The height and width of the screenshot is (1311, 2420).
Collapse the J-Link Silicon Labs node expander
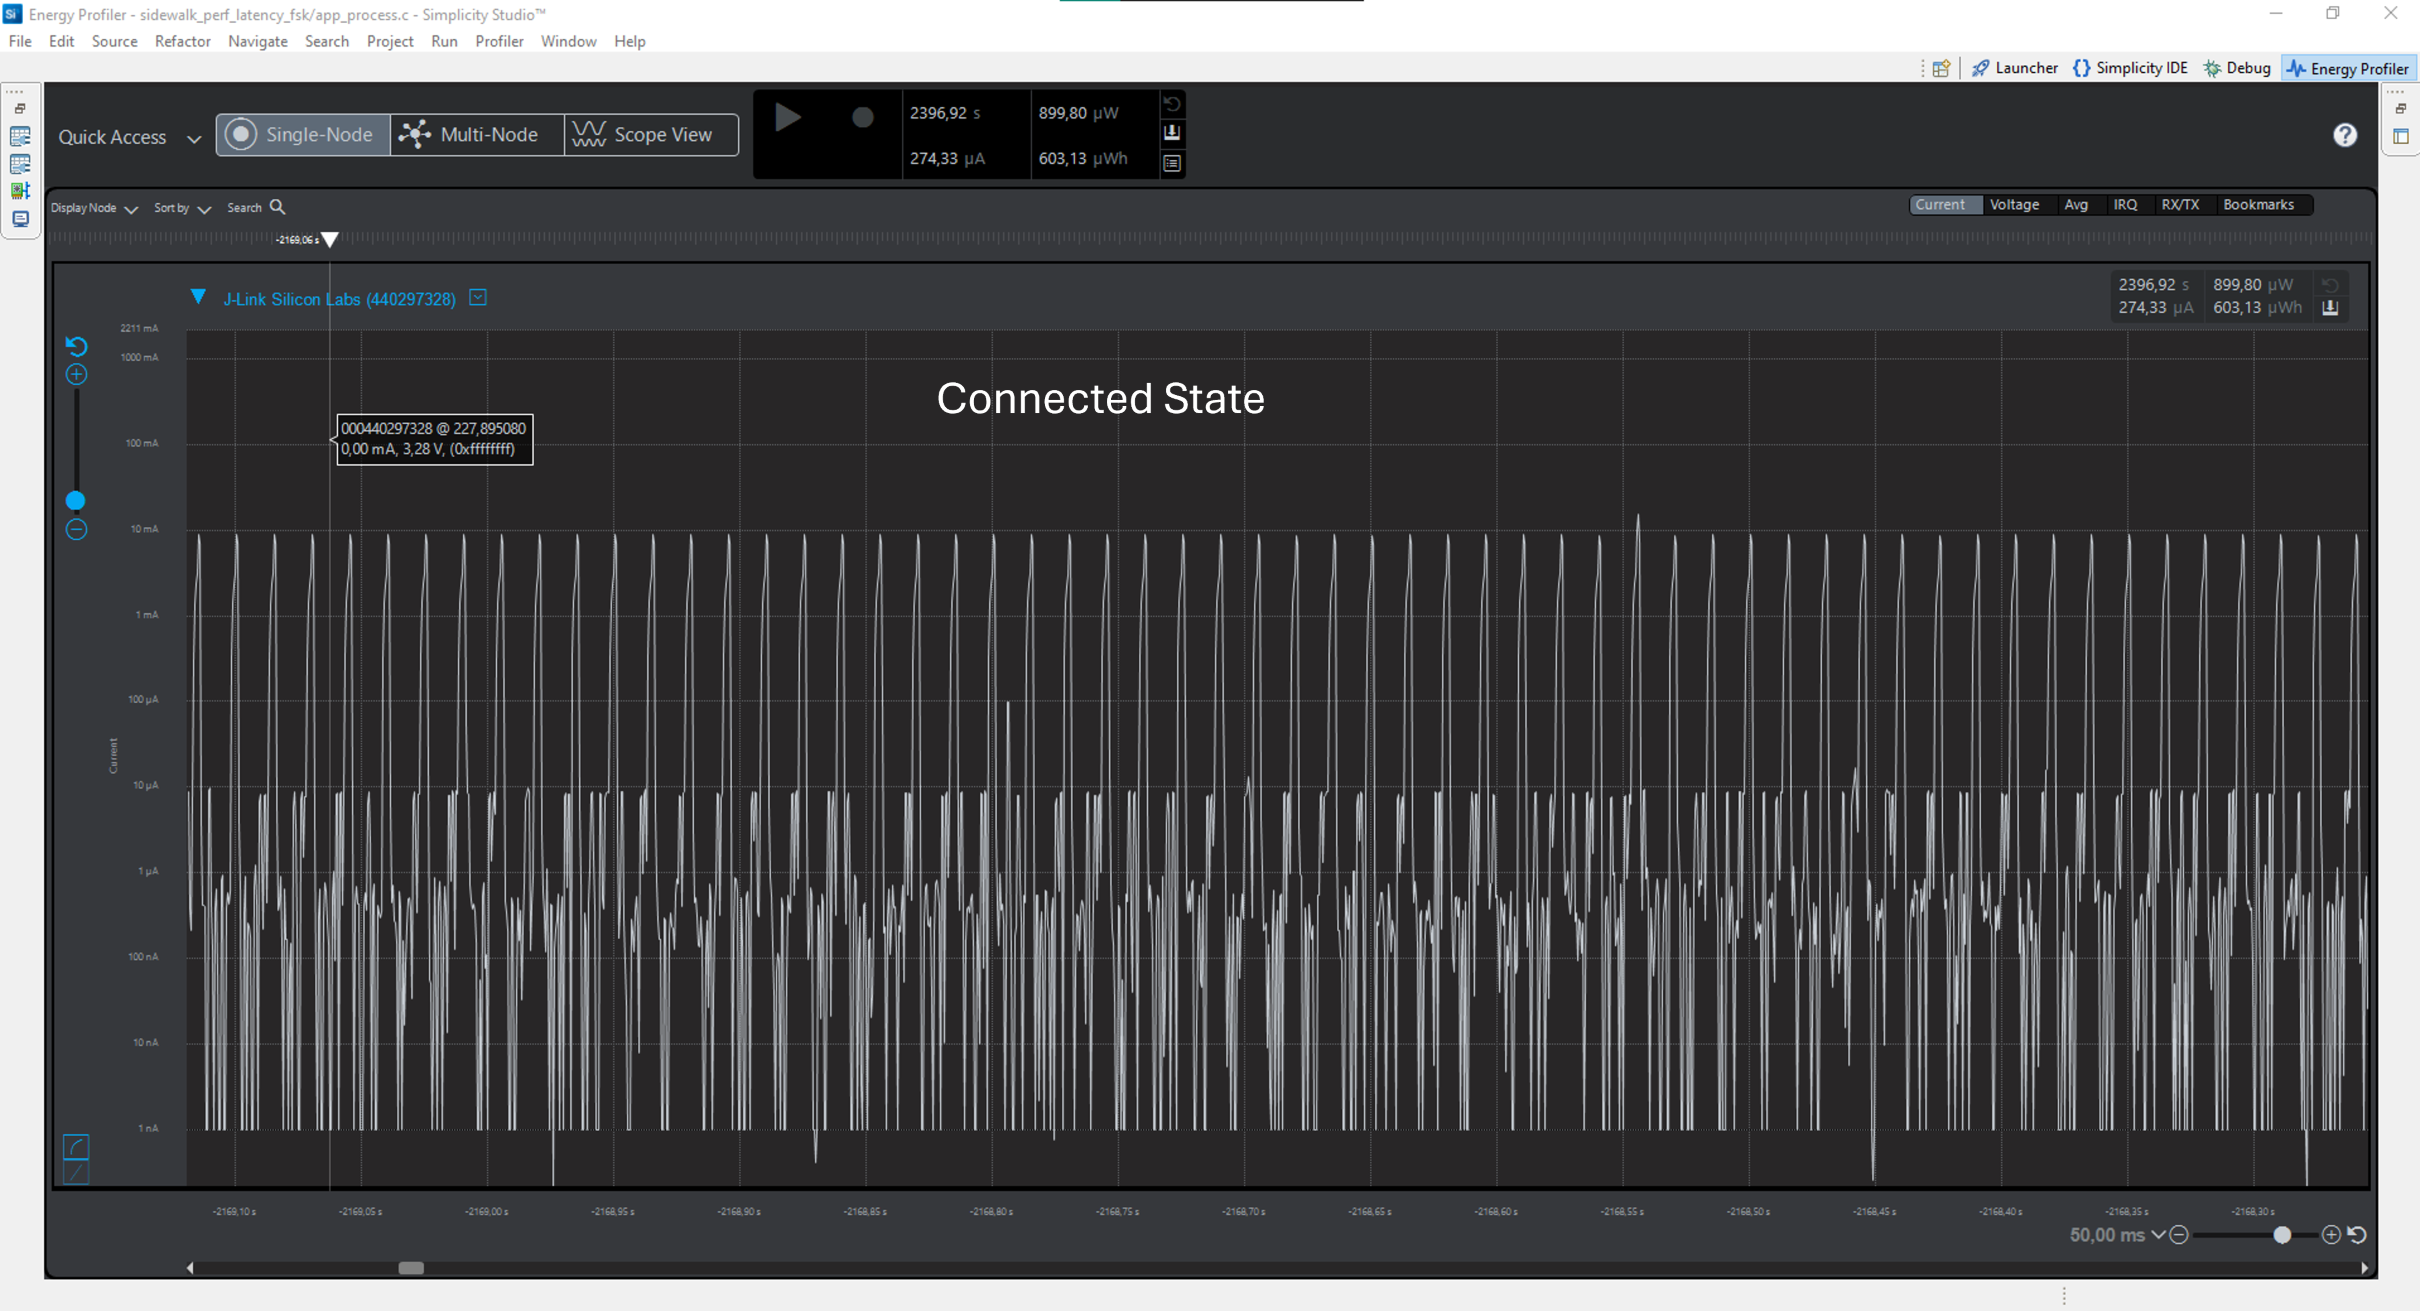coord(197,297)
